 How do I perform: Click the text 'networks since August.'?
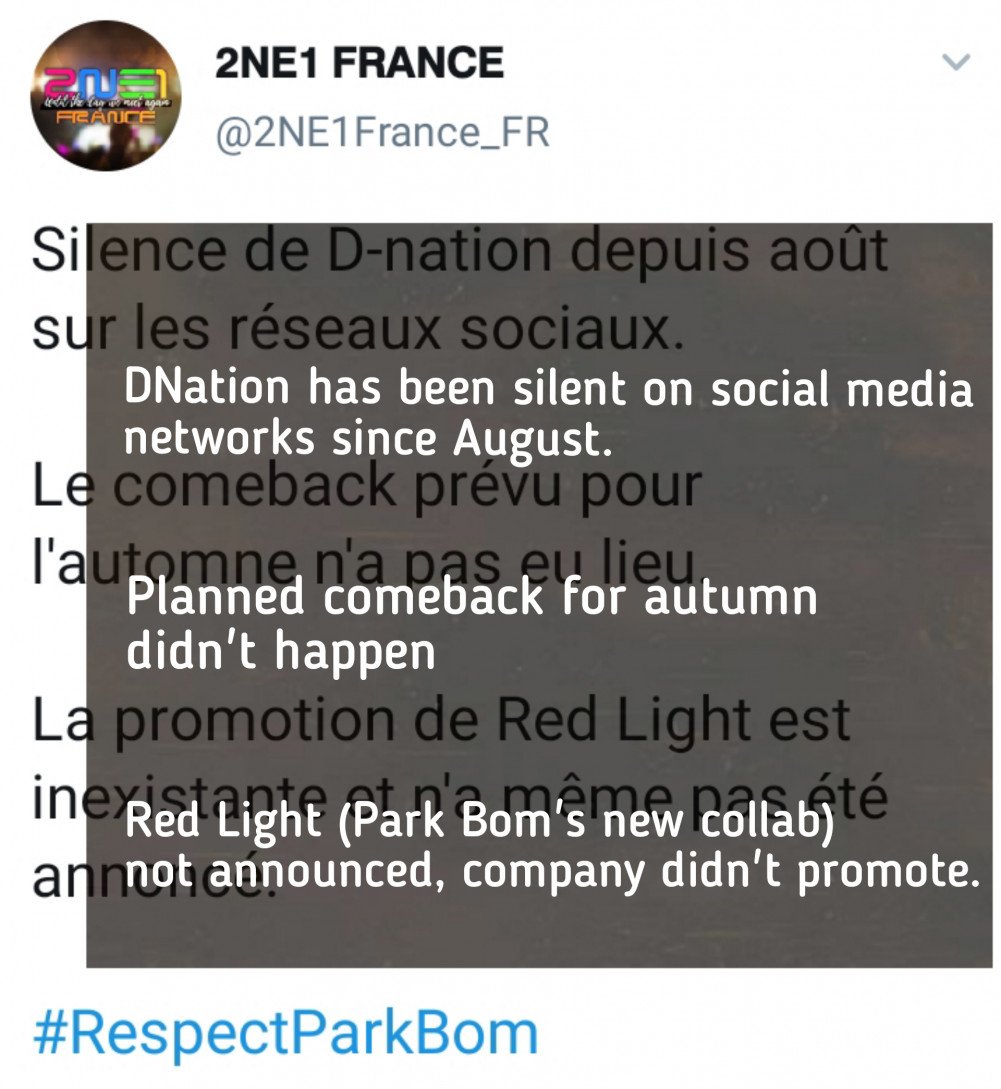click(x=368, y=440)
